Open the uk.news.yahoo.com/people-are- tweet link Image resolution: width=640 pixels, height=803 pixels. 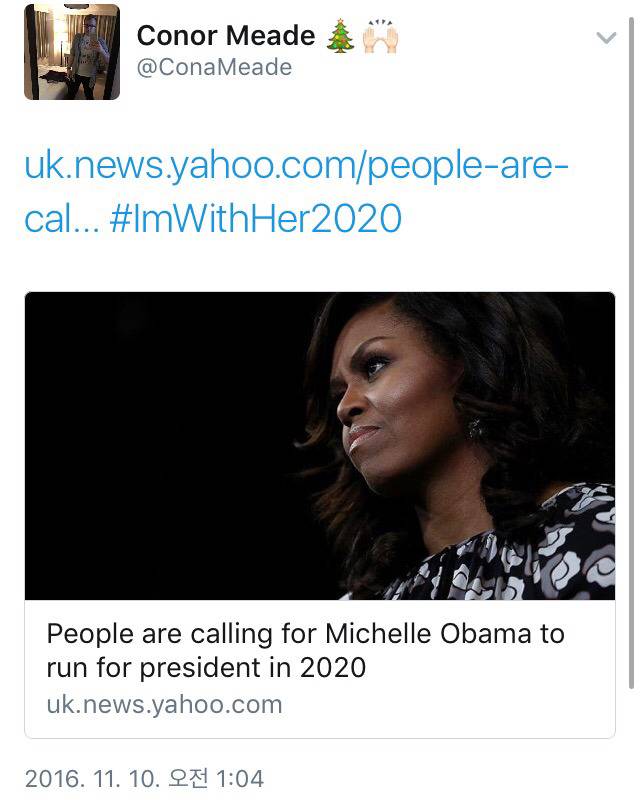(x=296, y=165)
